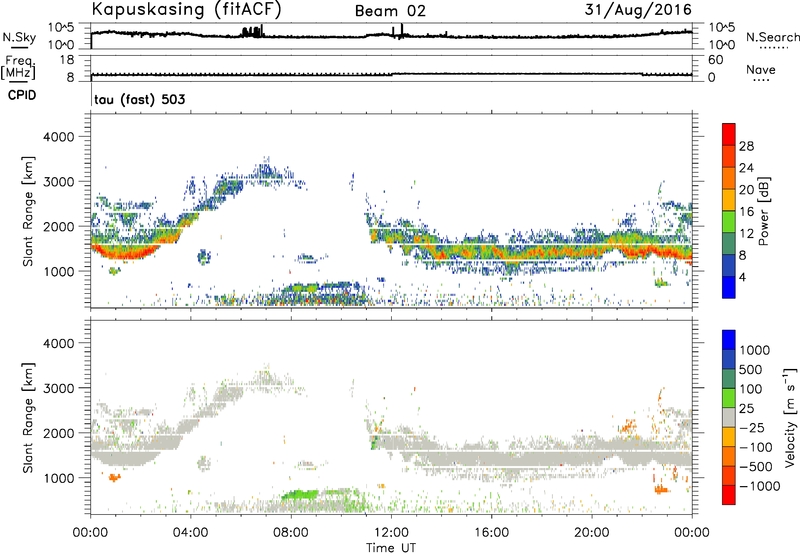
Task: Click the 'Nave' legend label
Action: [760, 70]
